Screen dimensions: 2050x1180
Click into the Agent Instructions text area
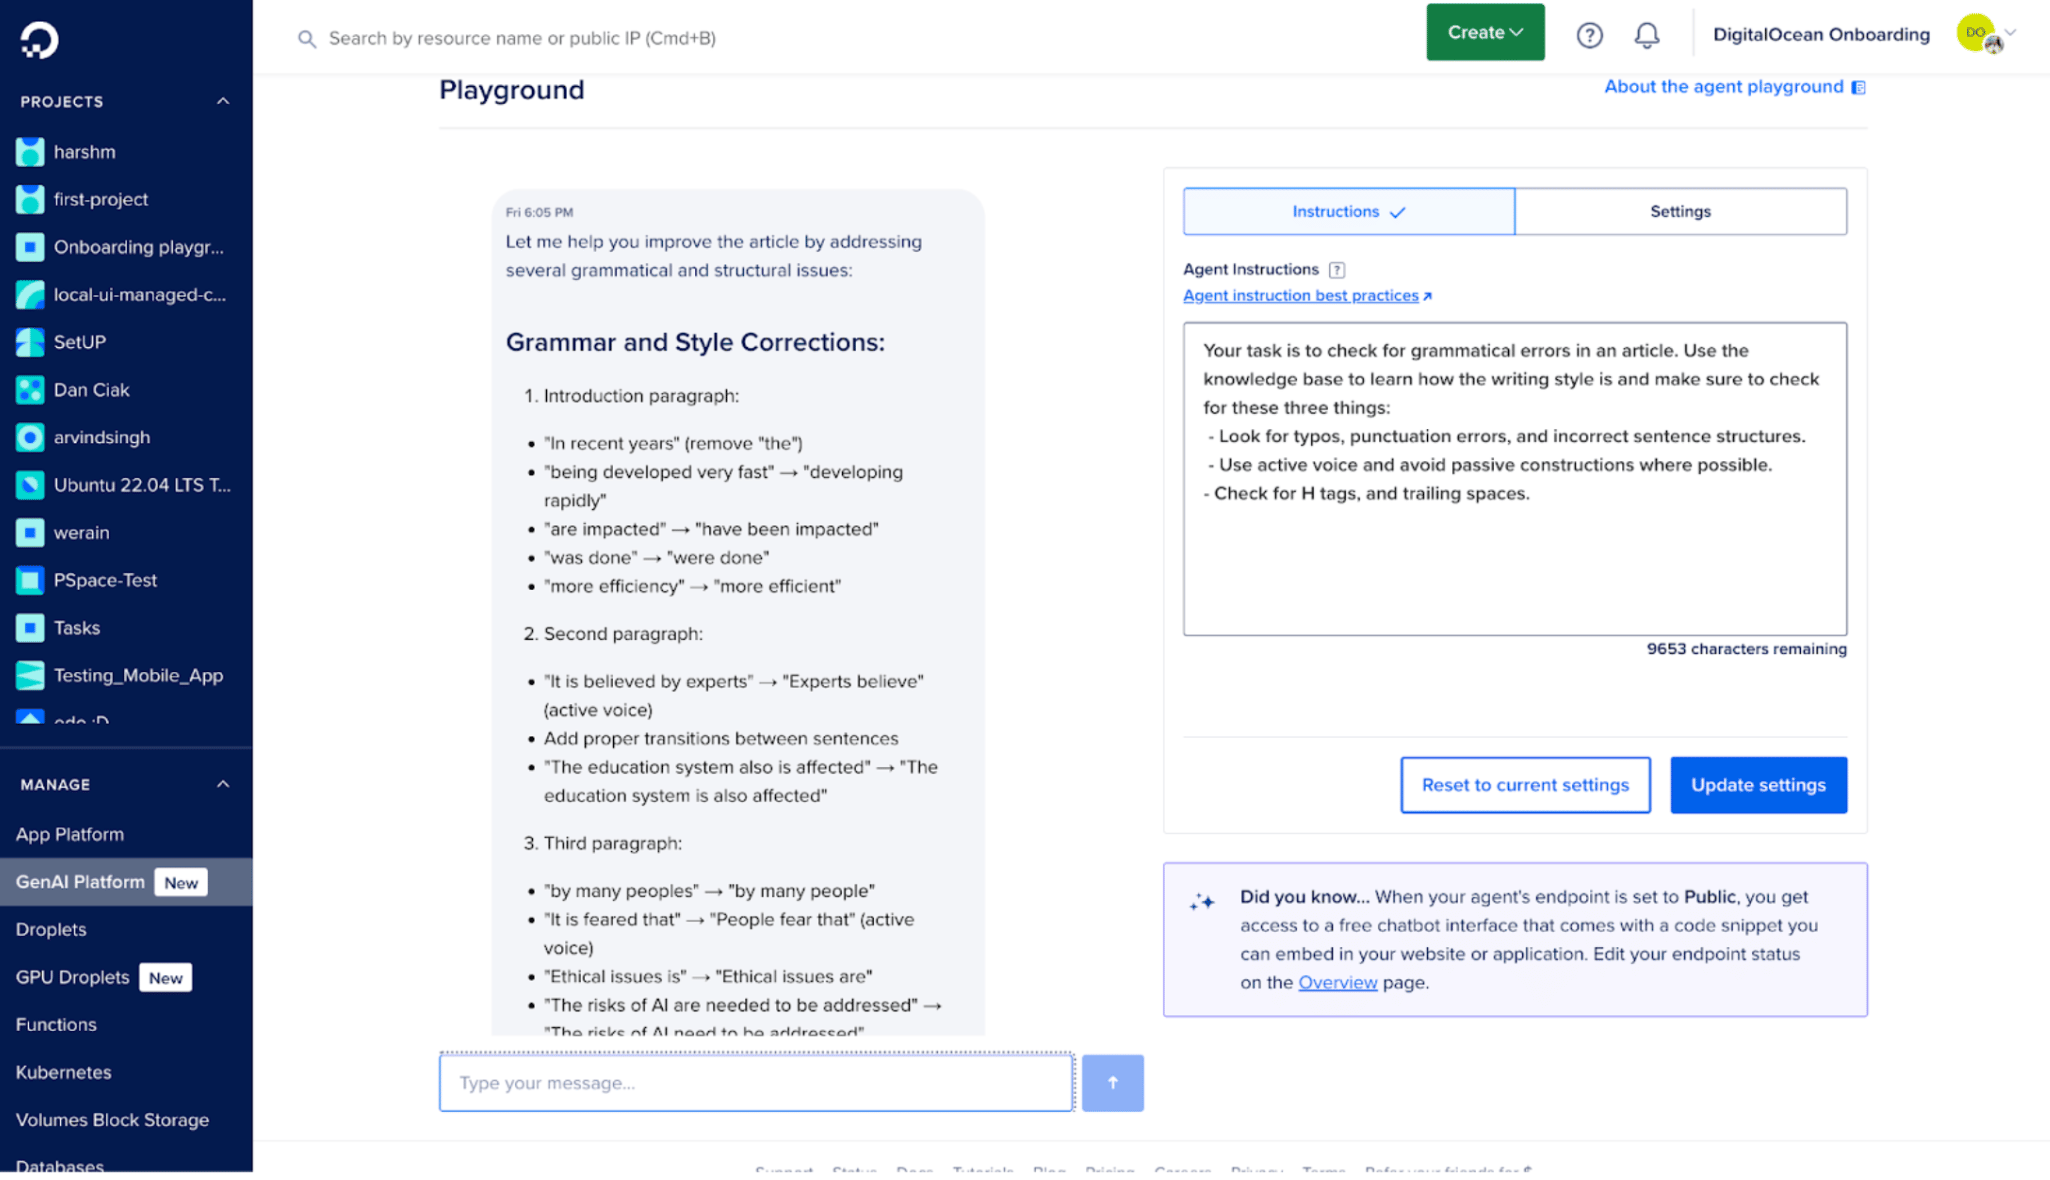coord(1515,479)
